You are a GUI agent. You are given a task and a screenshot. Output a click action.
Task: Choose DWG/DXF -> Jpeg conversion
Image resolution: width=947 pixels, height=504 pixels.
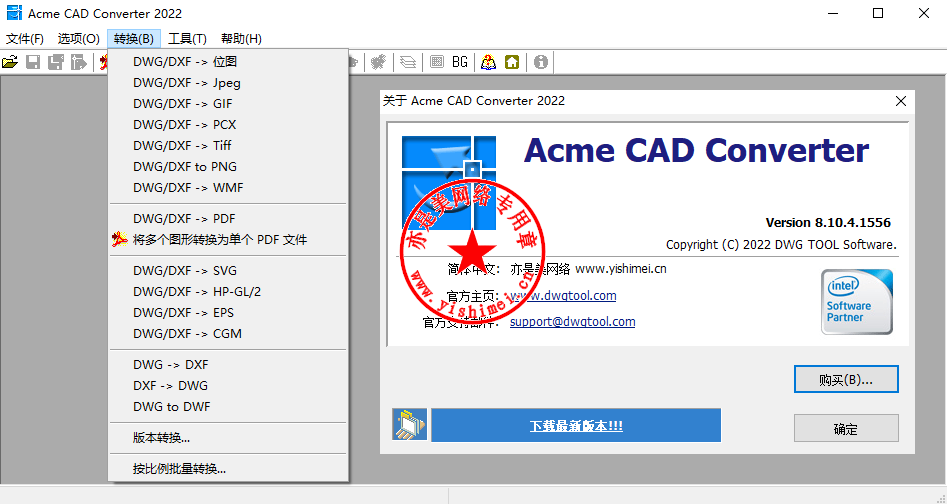tap(228, 83)
